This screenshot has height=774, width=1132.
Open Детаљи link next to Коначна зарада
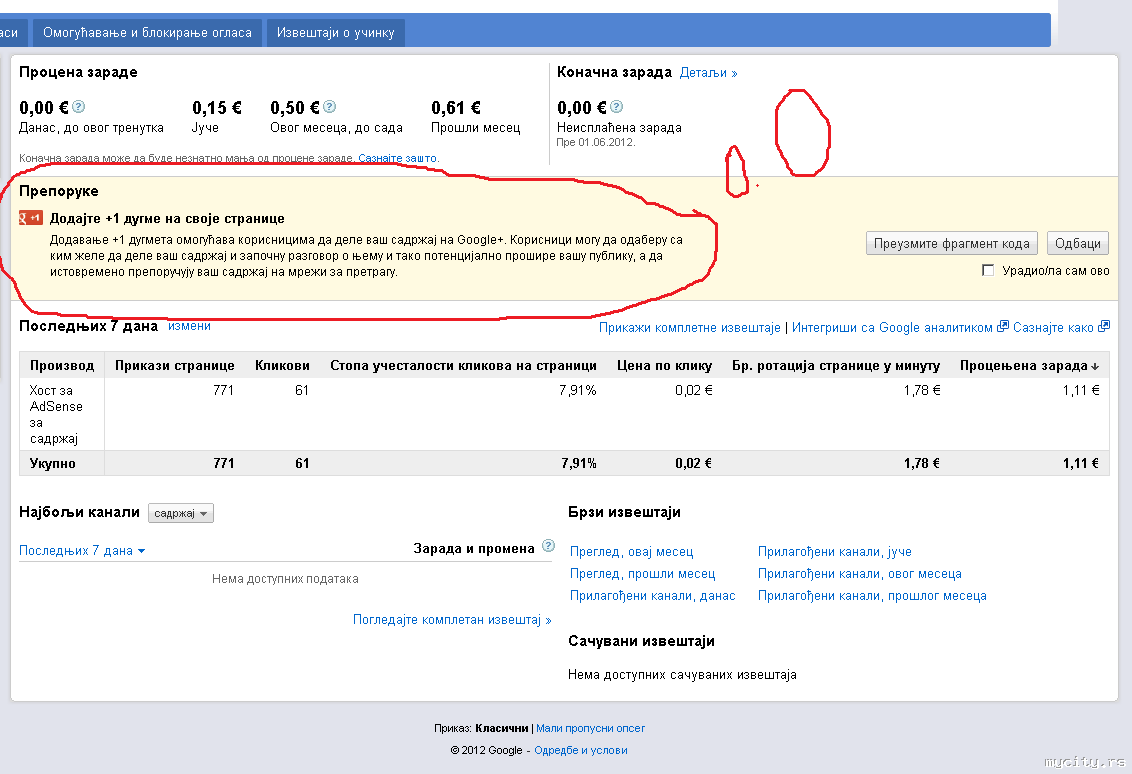708,73
